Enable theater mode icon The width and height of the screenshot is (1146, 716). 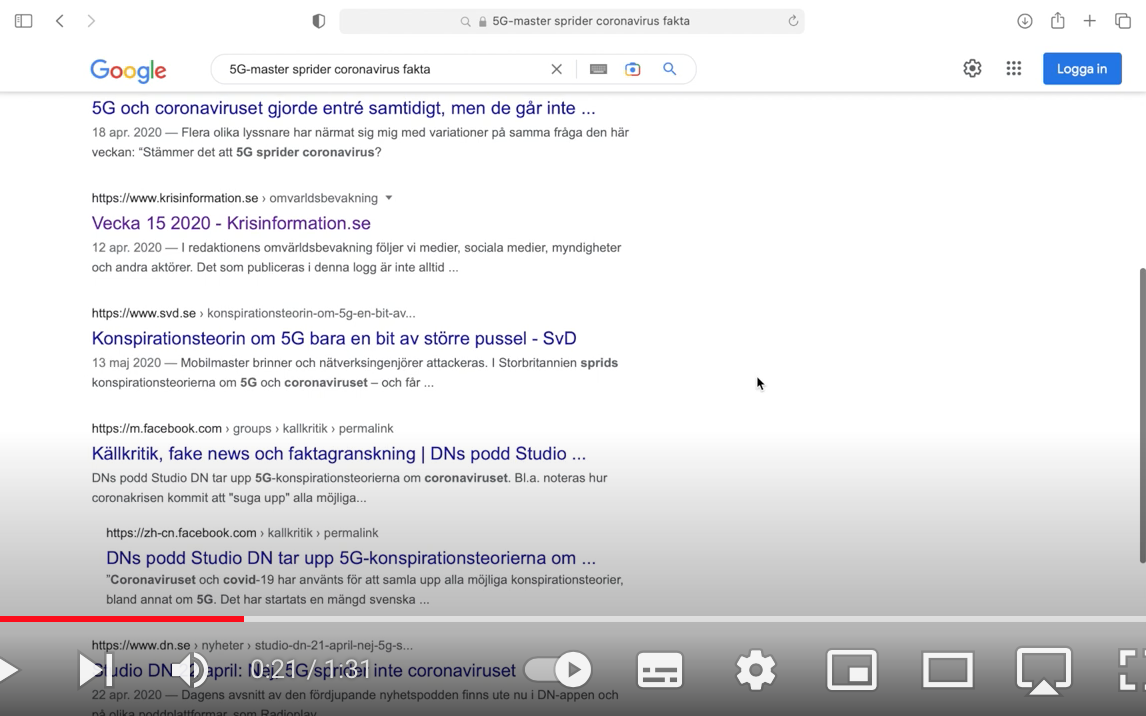948,670
